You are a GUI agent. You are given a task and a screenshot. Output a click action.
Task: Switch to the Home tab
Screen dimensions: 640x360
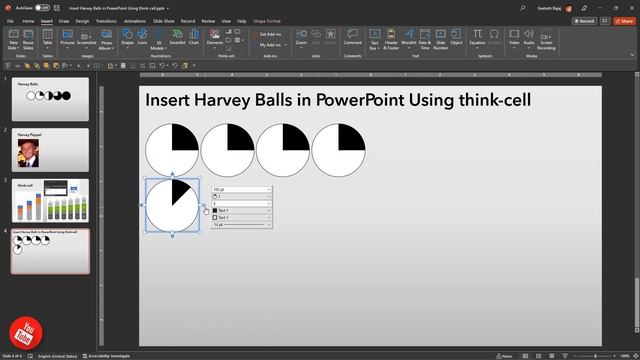click(x=28, y=21)
